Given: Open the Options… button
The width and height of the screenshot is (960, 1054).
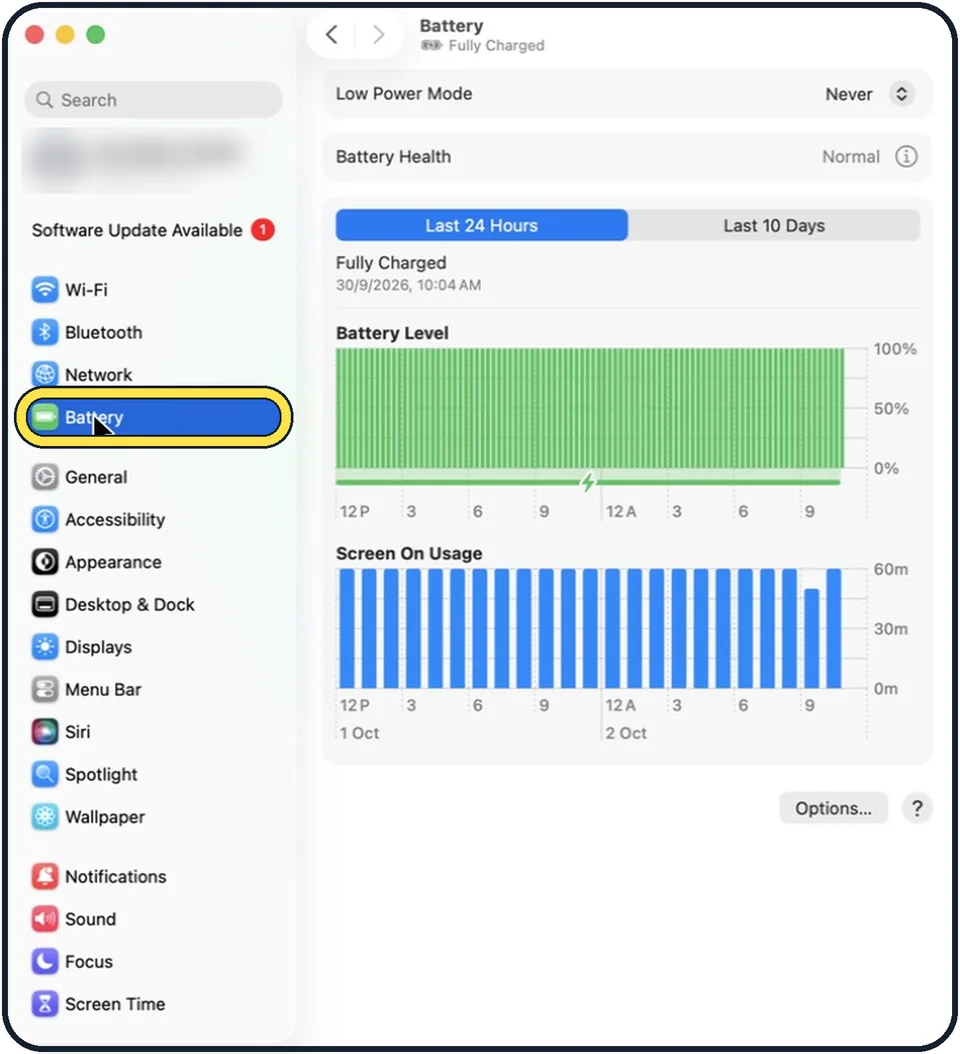Looking at the screenshot, I should pyautogui.click(x=833, y=808).
